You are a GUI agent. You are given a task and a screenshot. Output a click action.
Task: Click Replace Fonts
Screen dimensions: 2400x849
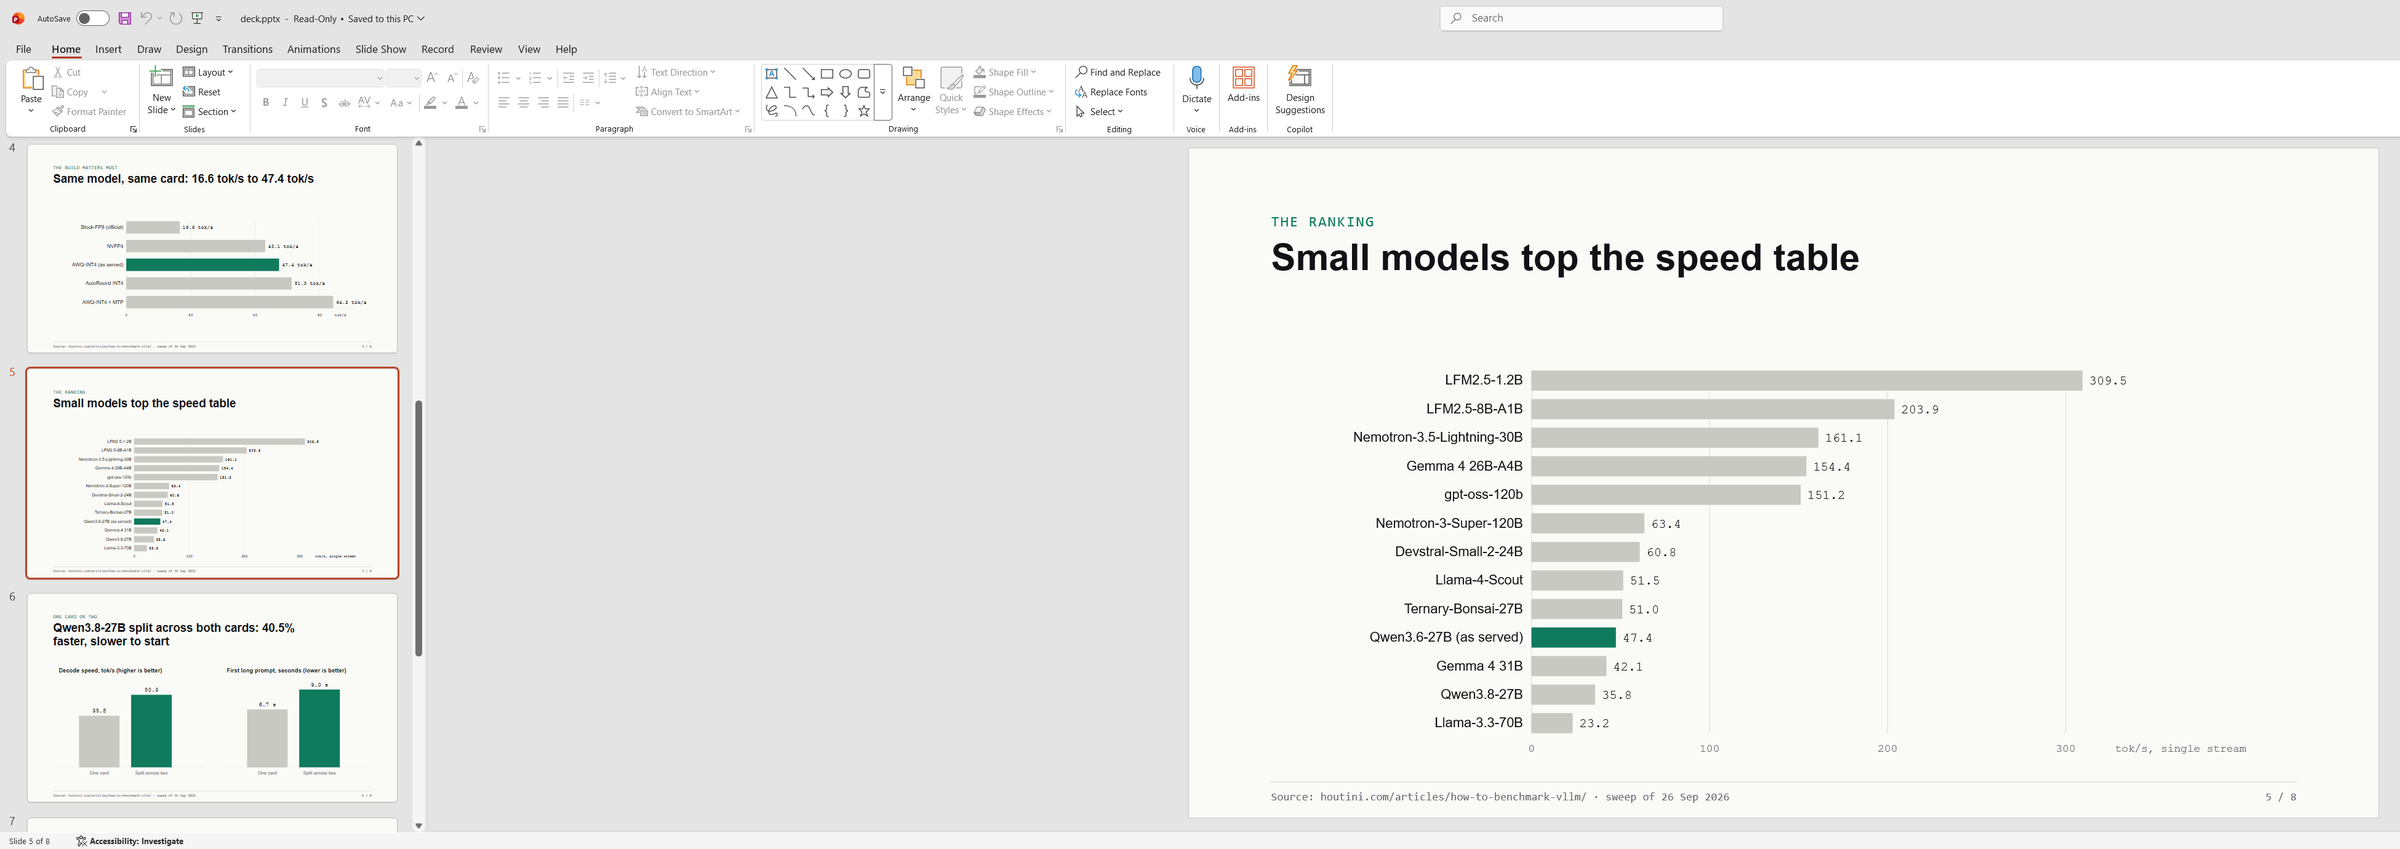pyautogui.click(x=1111, y=92)
